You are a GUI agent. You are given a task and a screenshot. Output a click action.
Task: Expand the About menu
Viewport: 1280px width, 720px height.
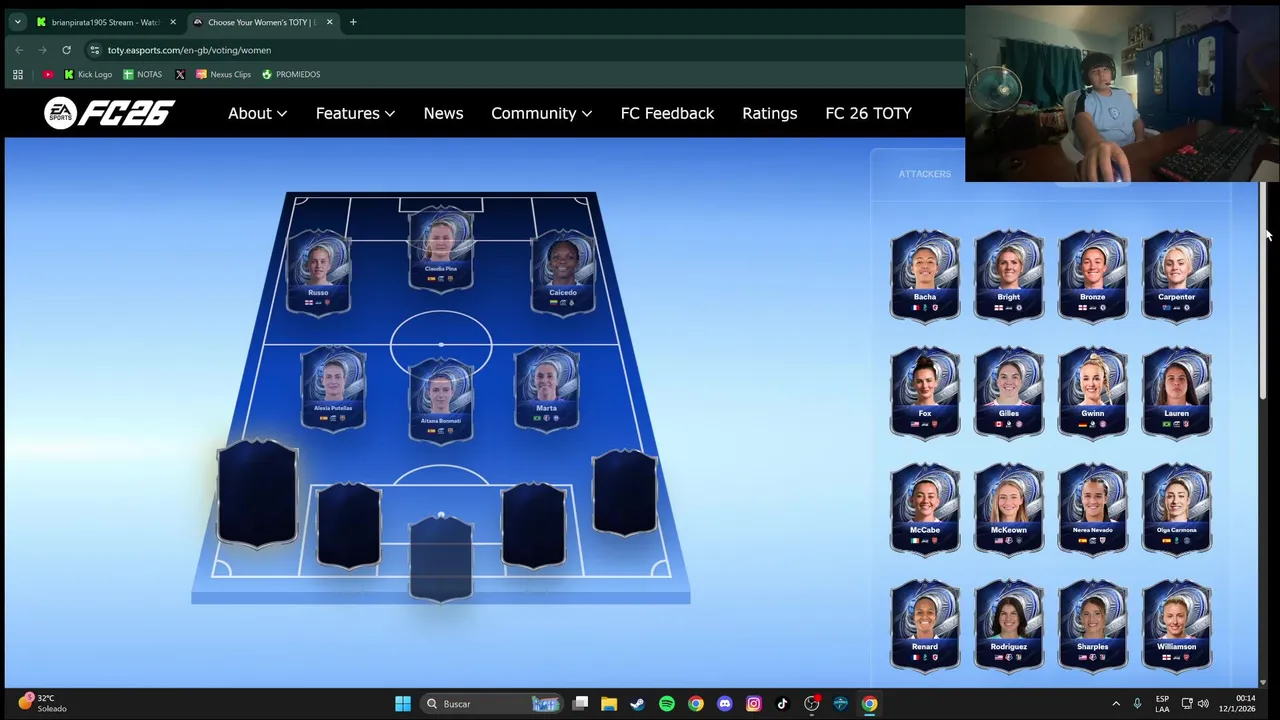click(x=257, y=113)
